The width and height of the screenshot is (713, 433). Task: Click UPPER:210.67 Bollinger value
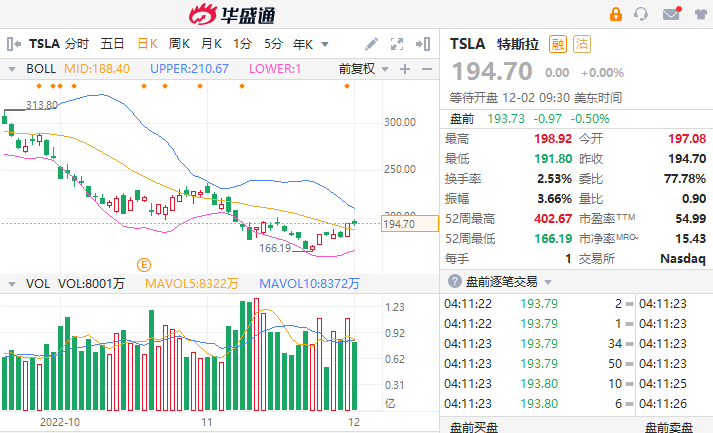(189, 69)
